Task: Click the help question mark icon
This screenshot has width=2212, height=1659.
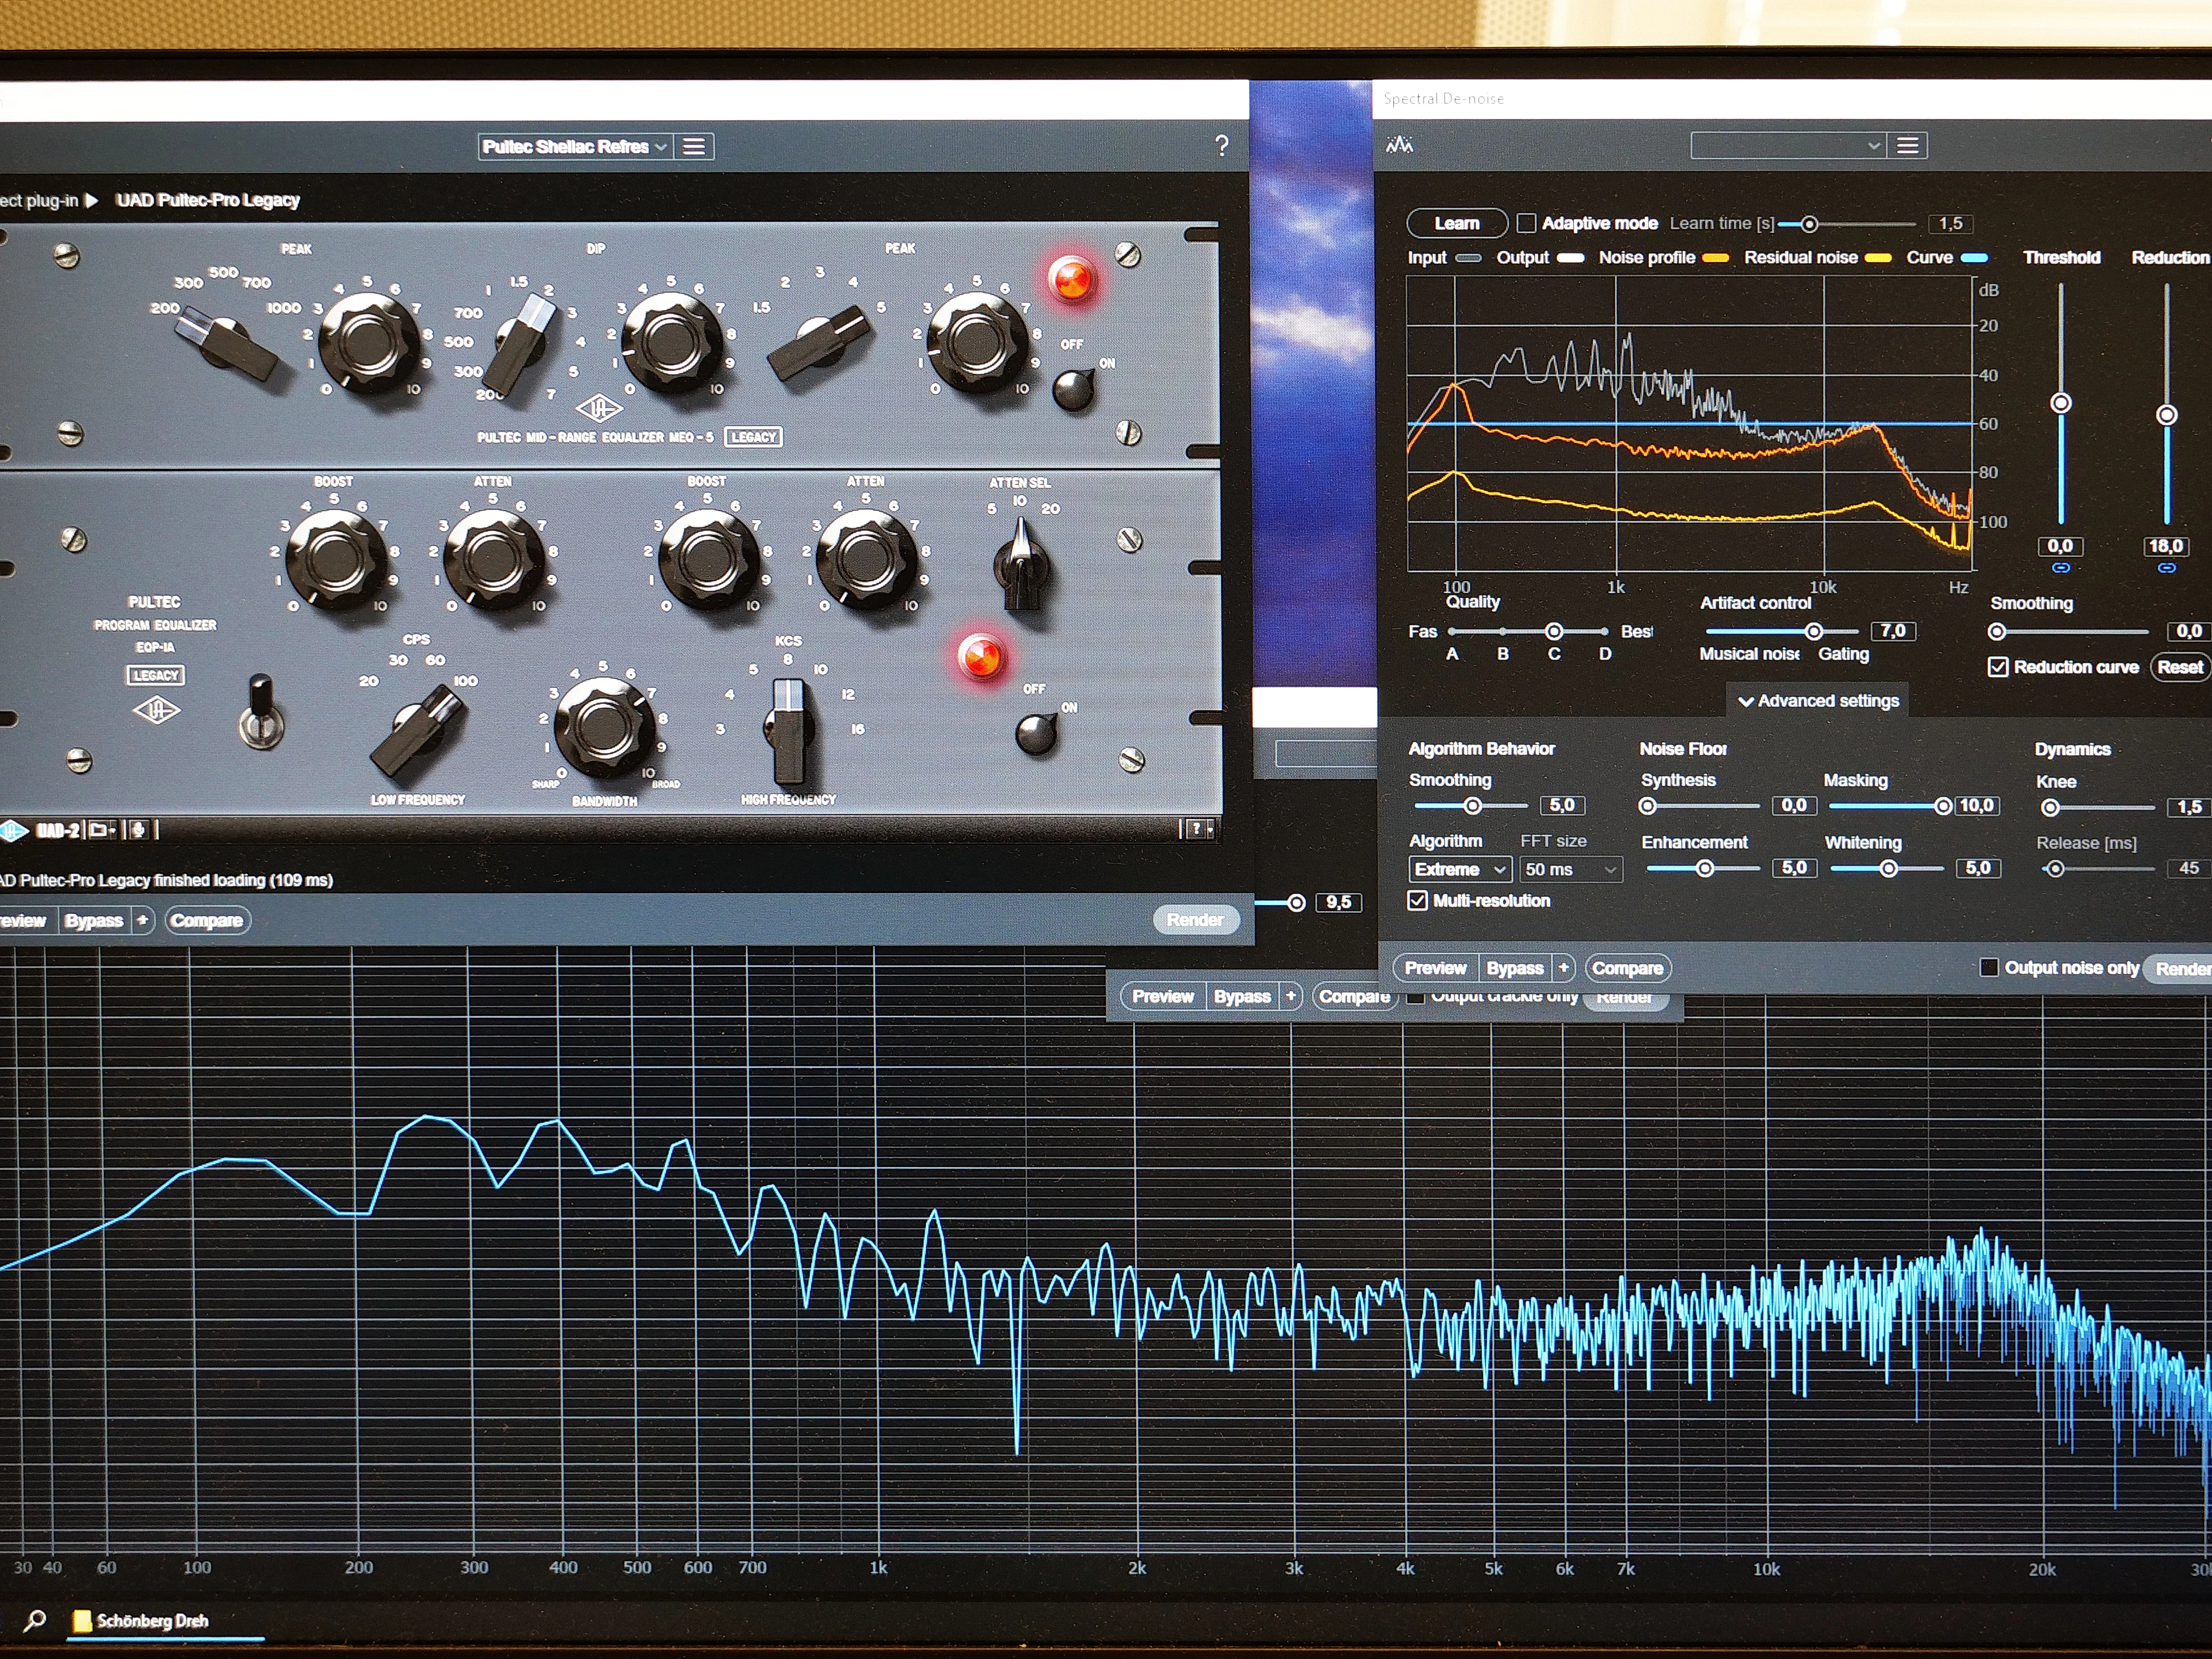Action: [1221, 146]
